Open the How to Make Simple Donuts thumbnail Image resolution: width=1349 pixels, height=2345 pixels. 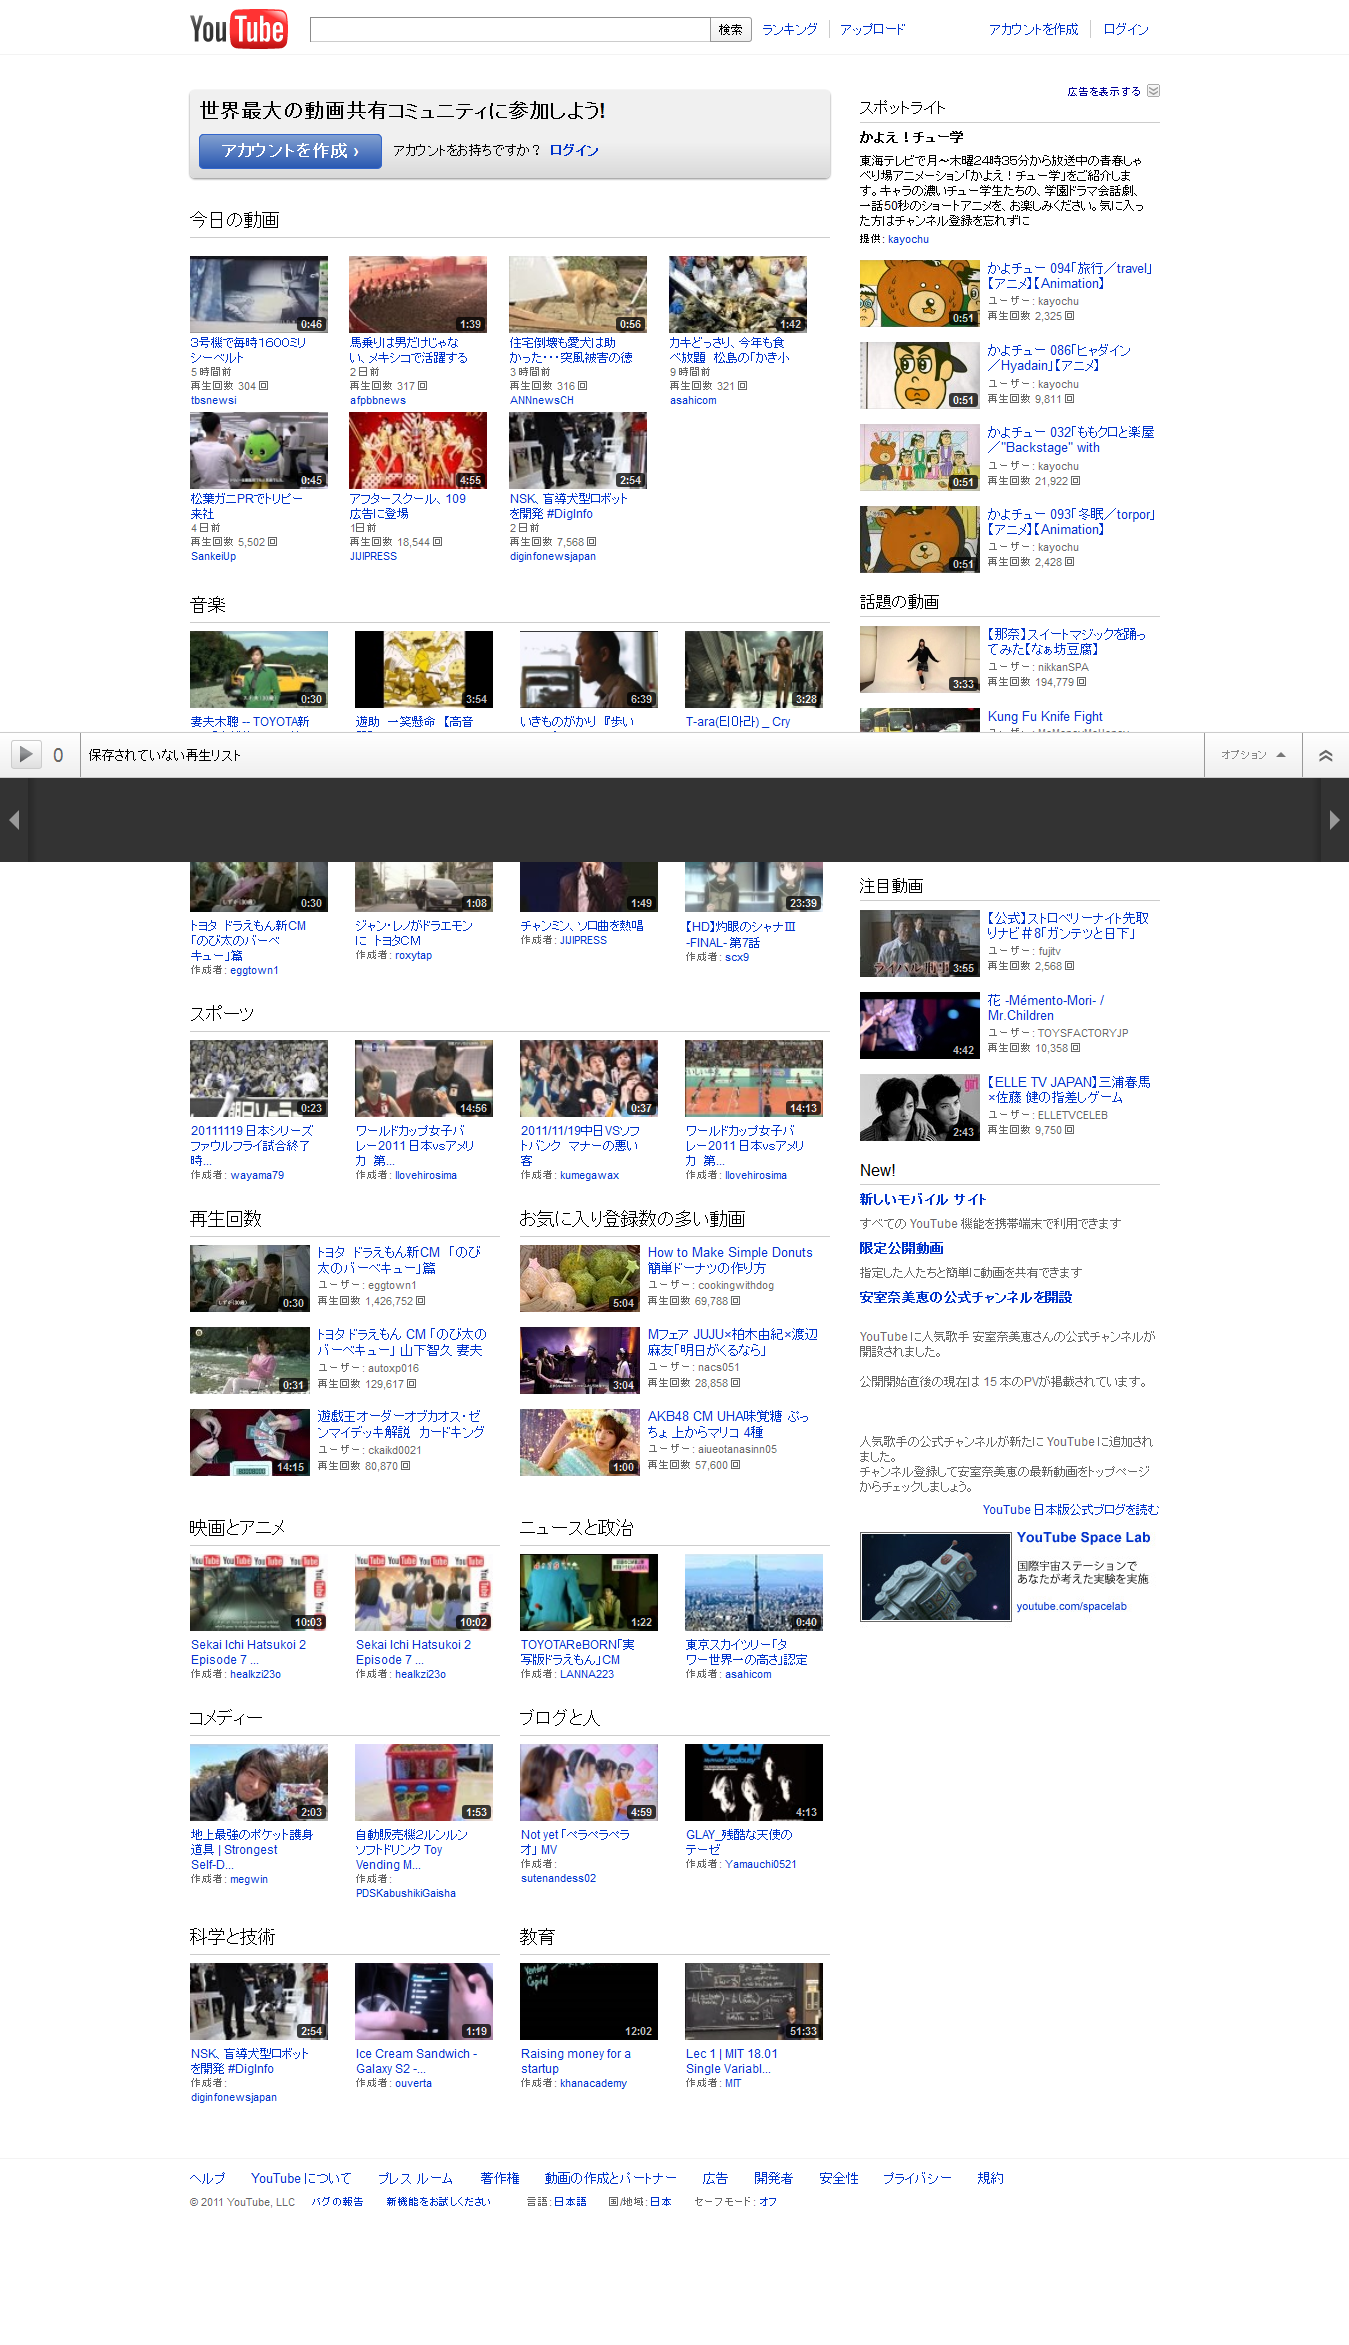579,1278
